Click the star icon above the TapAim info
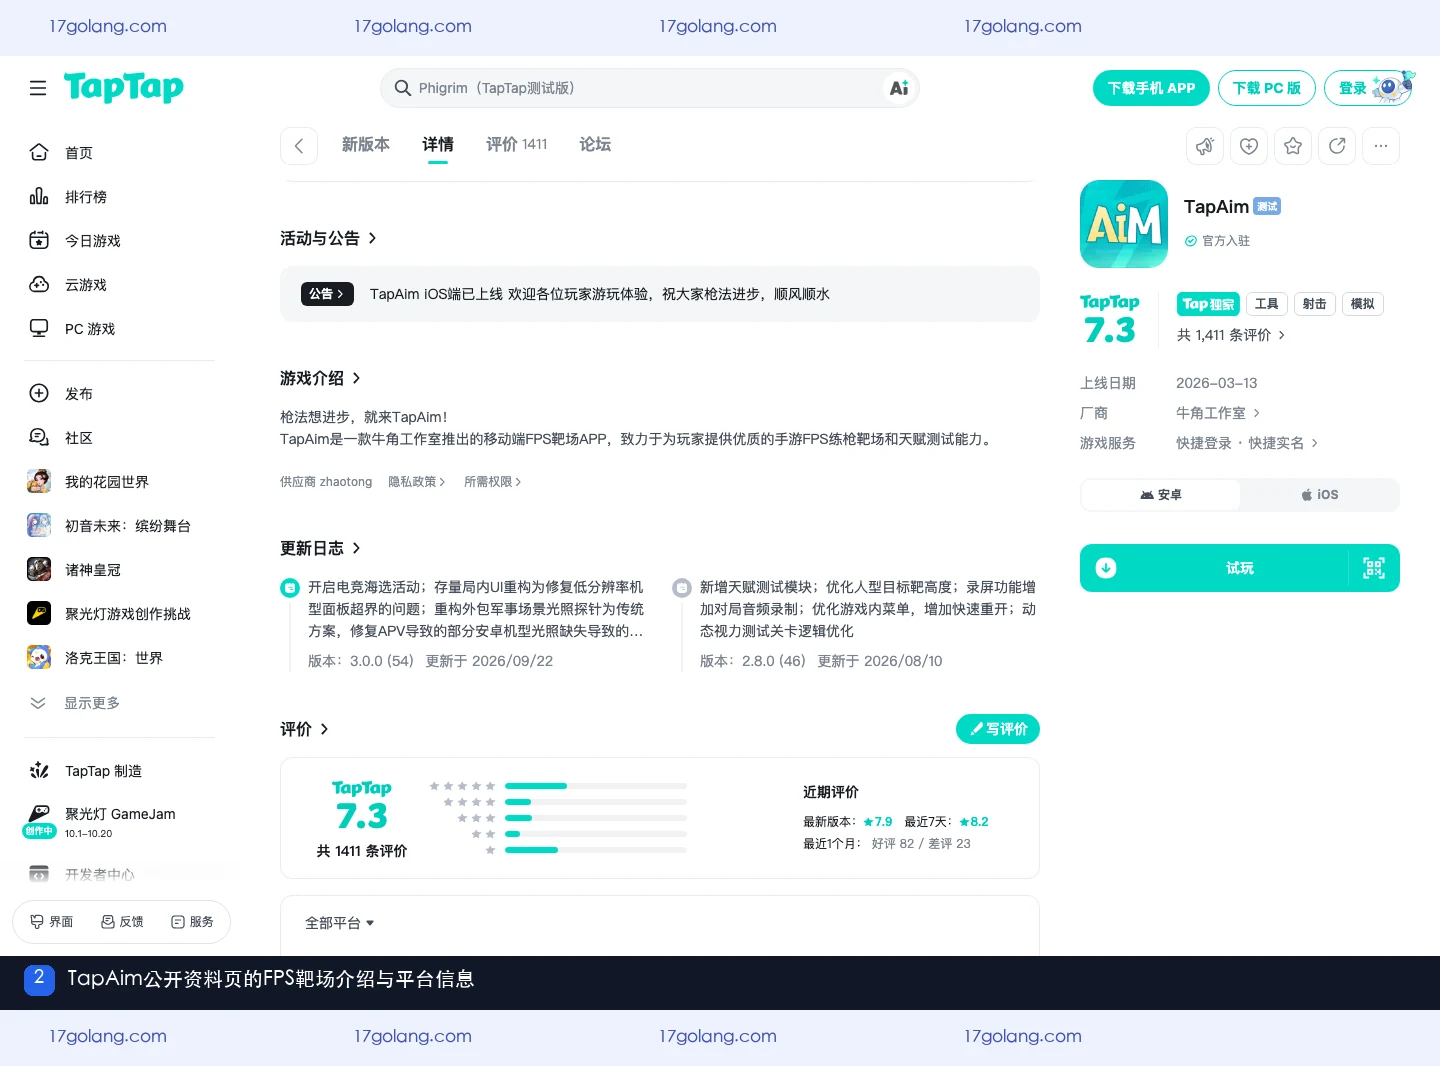 (1293, 146)
